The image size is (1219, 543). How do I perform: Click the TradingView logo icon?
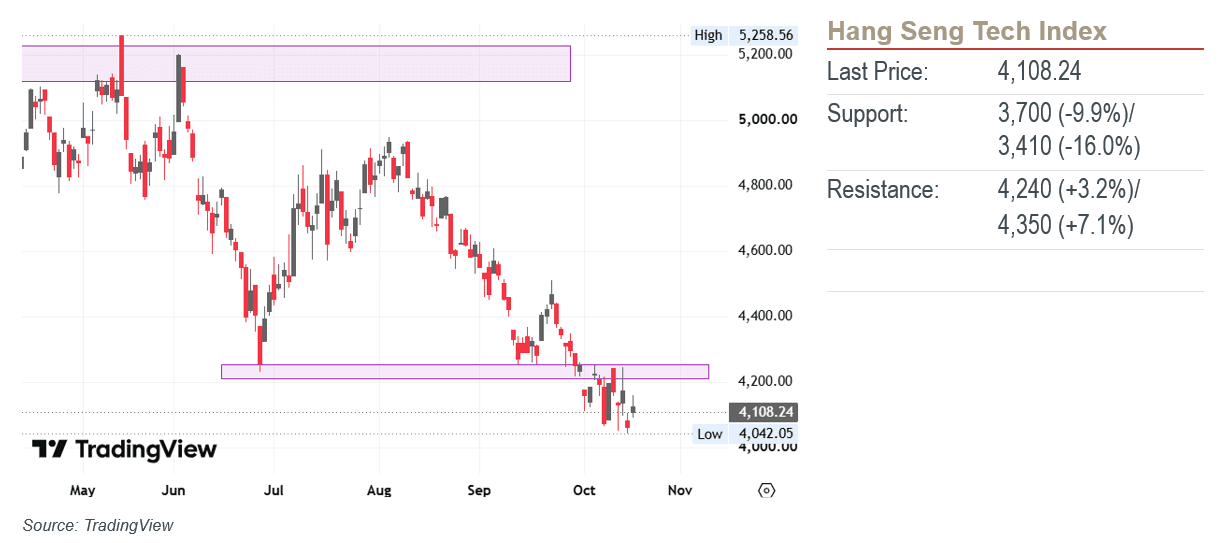coord(49,450)
